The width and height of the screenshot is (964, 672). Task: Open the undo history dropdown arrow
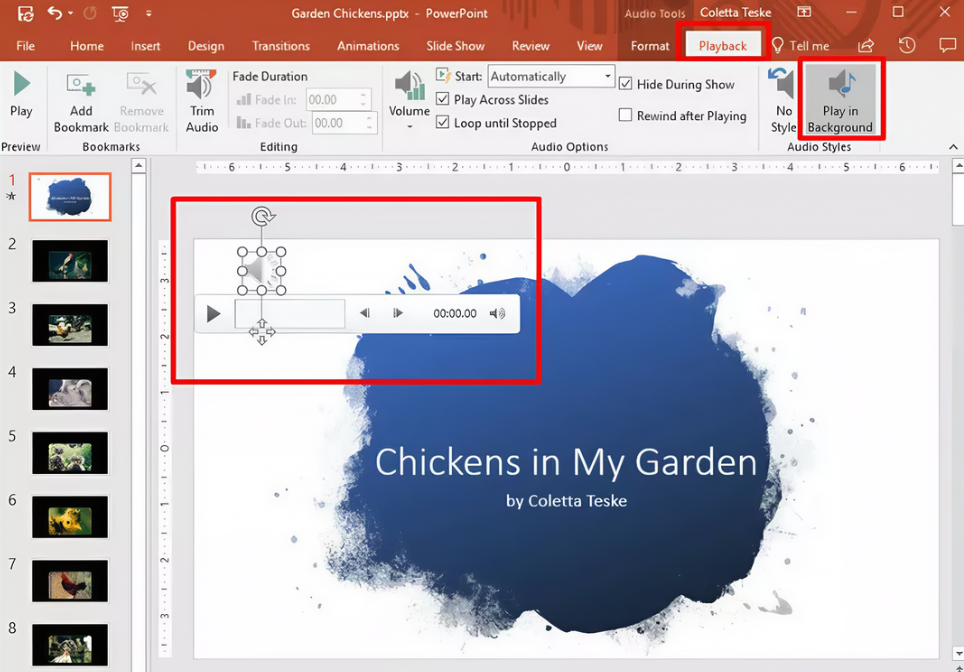[x=70, y=13]
